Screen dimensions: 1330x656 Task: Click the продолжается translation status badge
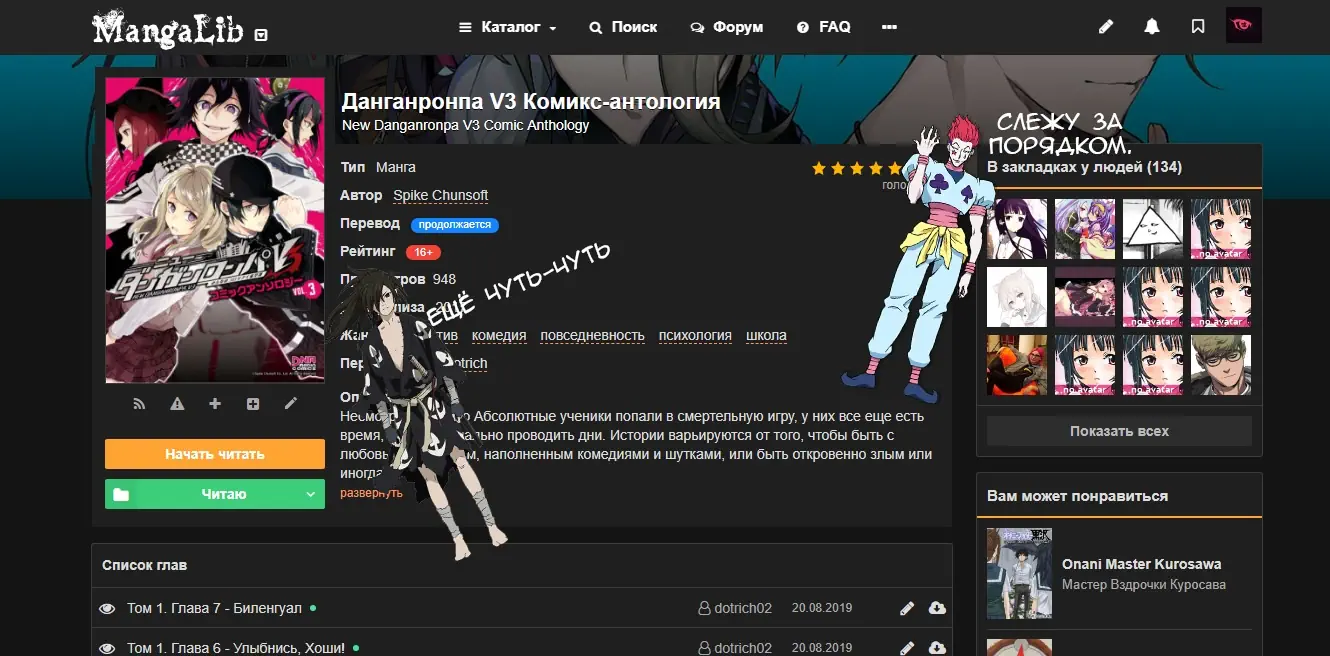point(455,225)
